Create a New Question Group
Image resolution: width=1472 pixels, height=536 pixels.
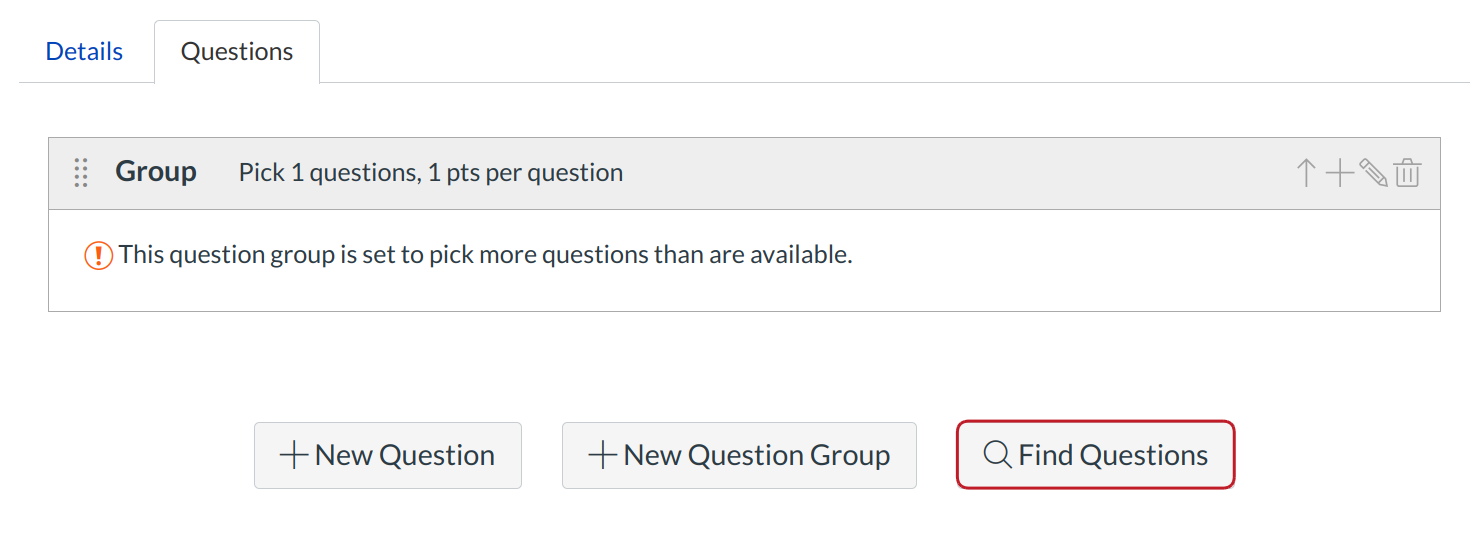[739, 455]
